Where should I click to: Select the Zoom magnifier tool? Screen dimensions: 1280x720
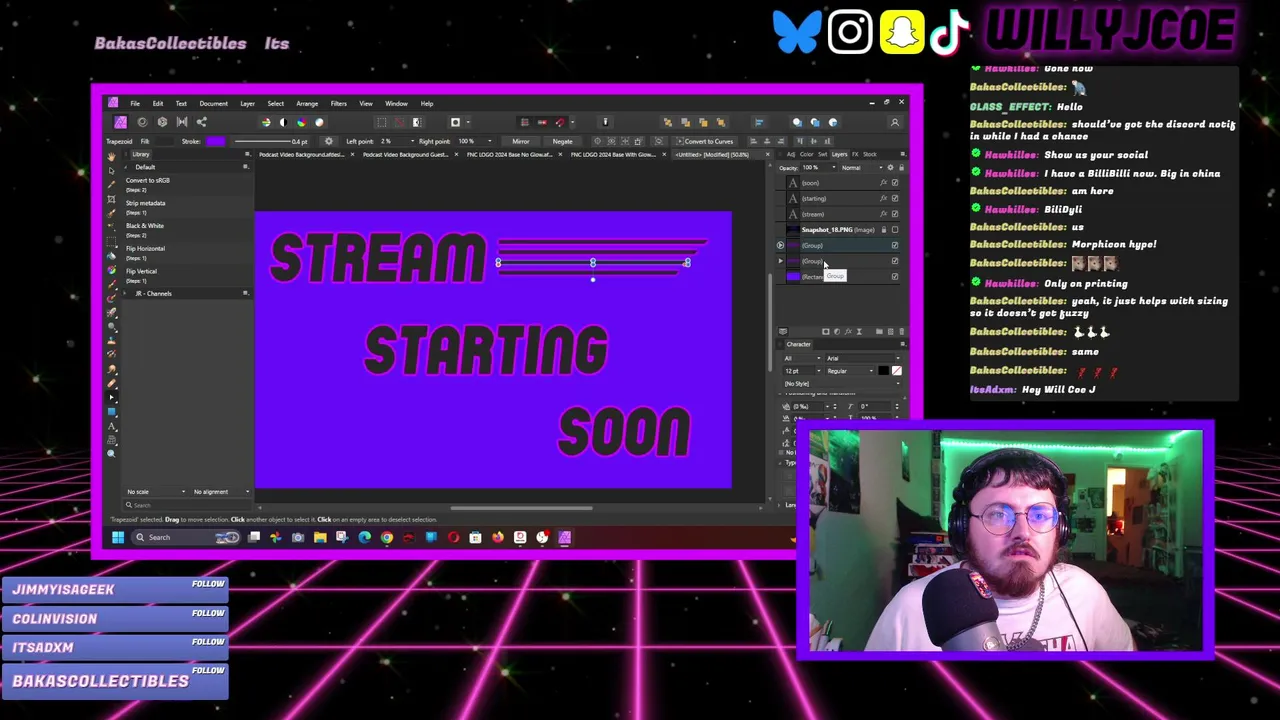click(x=111, y=454)
